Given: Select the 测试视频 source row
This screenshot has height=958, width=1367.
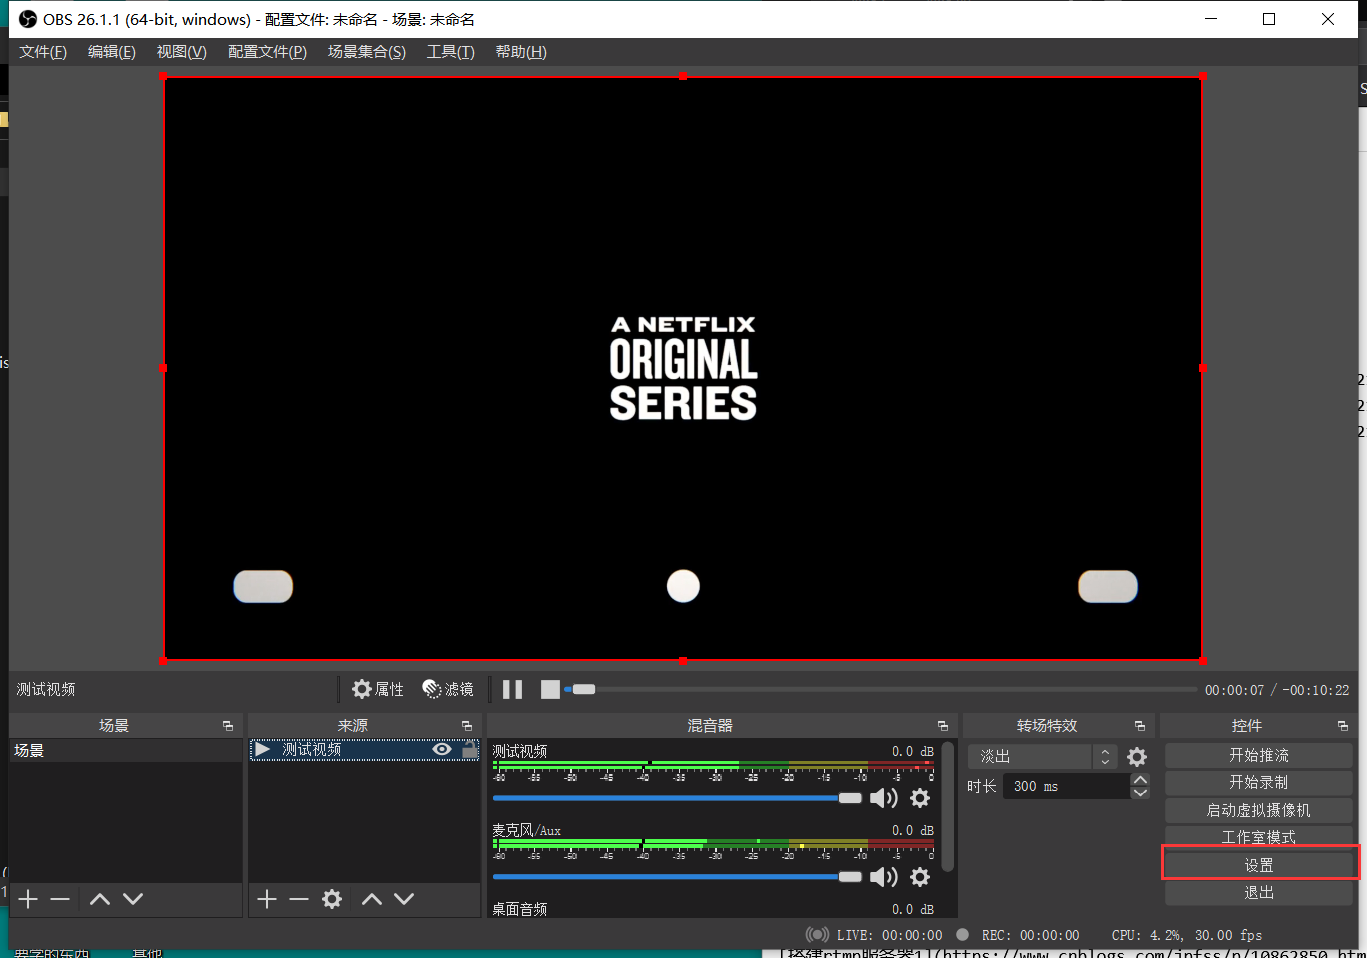Looking at the screenshot, I should point(365,749).
